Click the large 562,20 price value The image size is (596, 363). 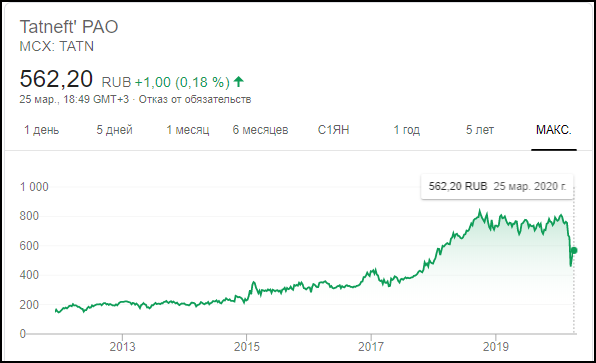(56, 79)
